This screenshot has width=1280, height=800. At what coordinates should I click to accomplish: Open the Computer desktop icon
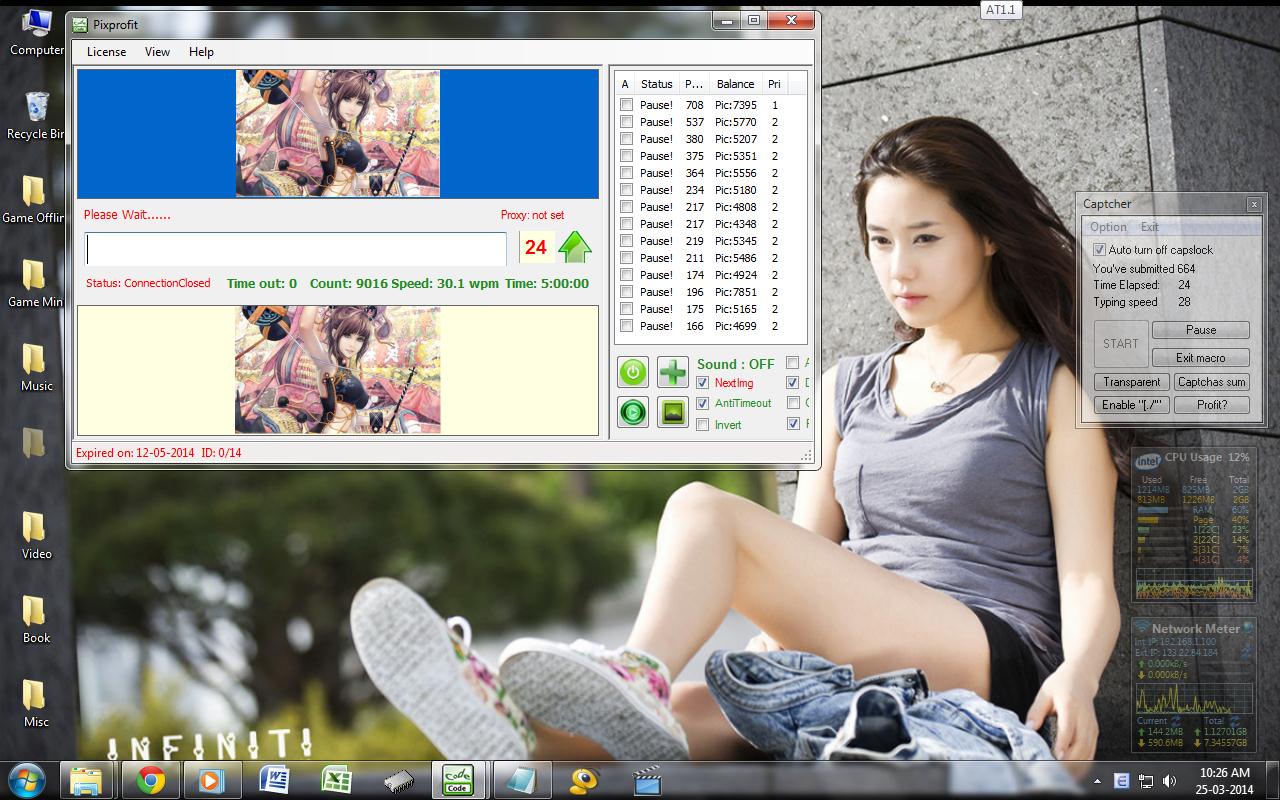point(37,32)
